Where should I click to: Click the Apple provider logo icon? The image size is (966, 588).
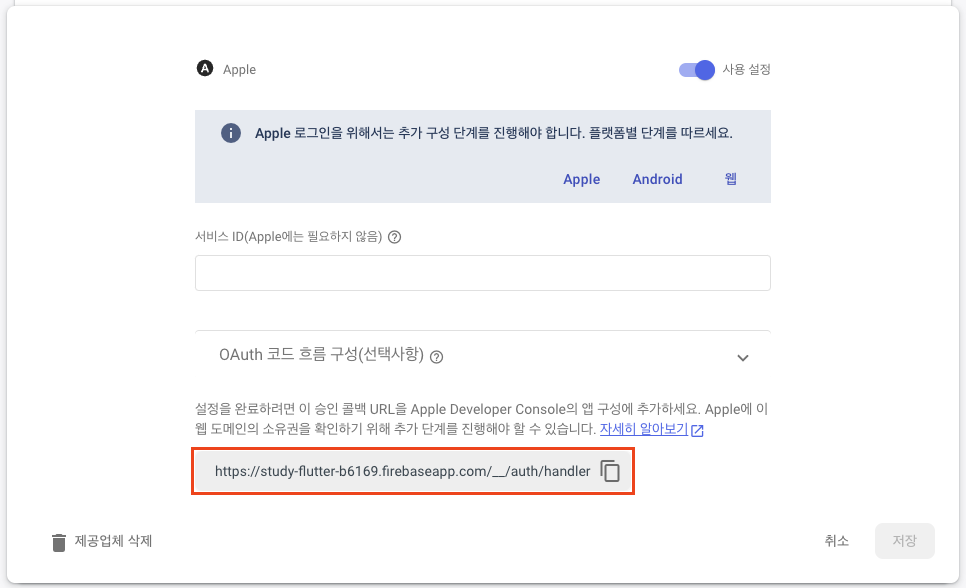205,68
